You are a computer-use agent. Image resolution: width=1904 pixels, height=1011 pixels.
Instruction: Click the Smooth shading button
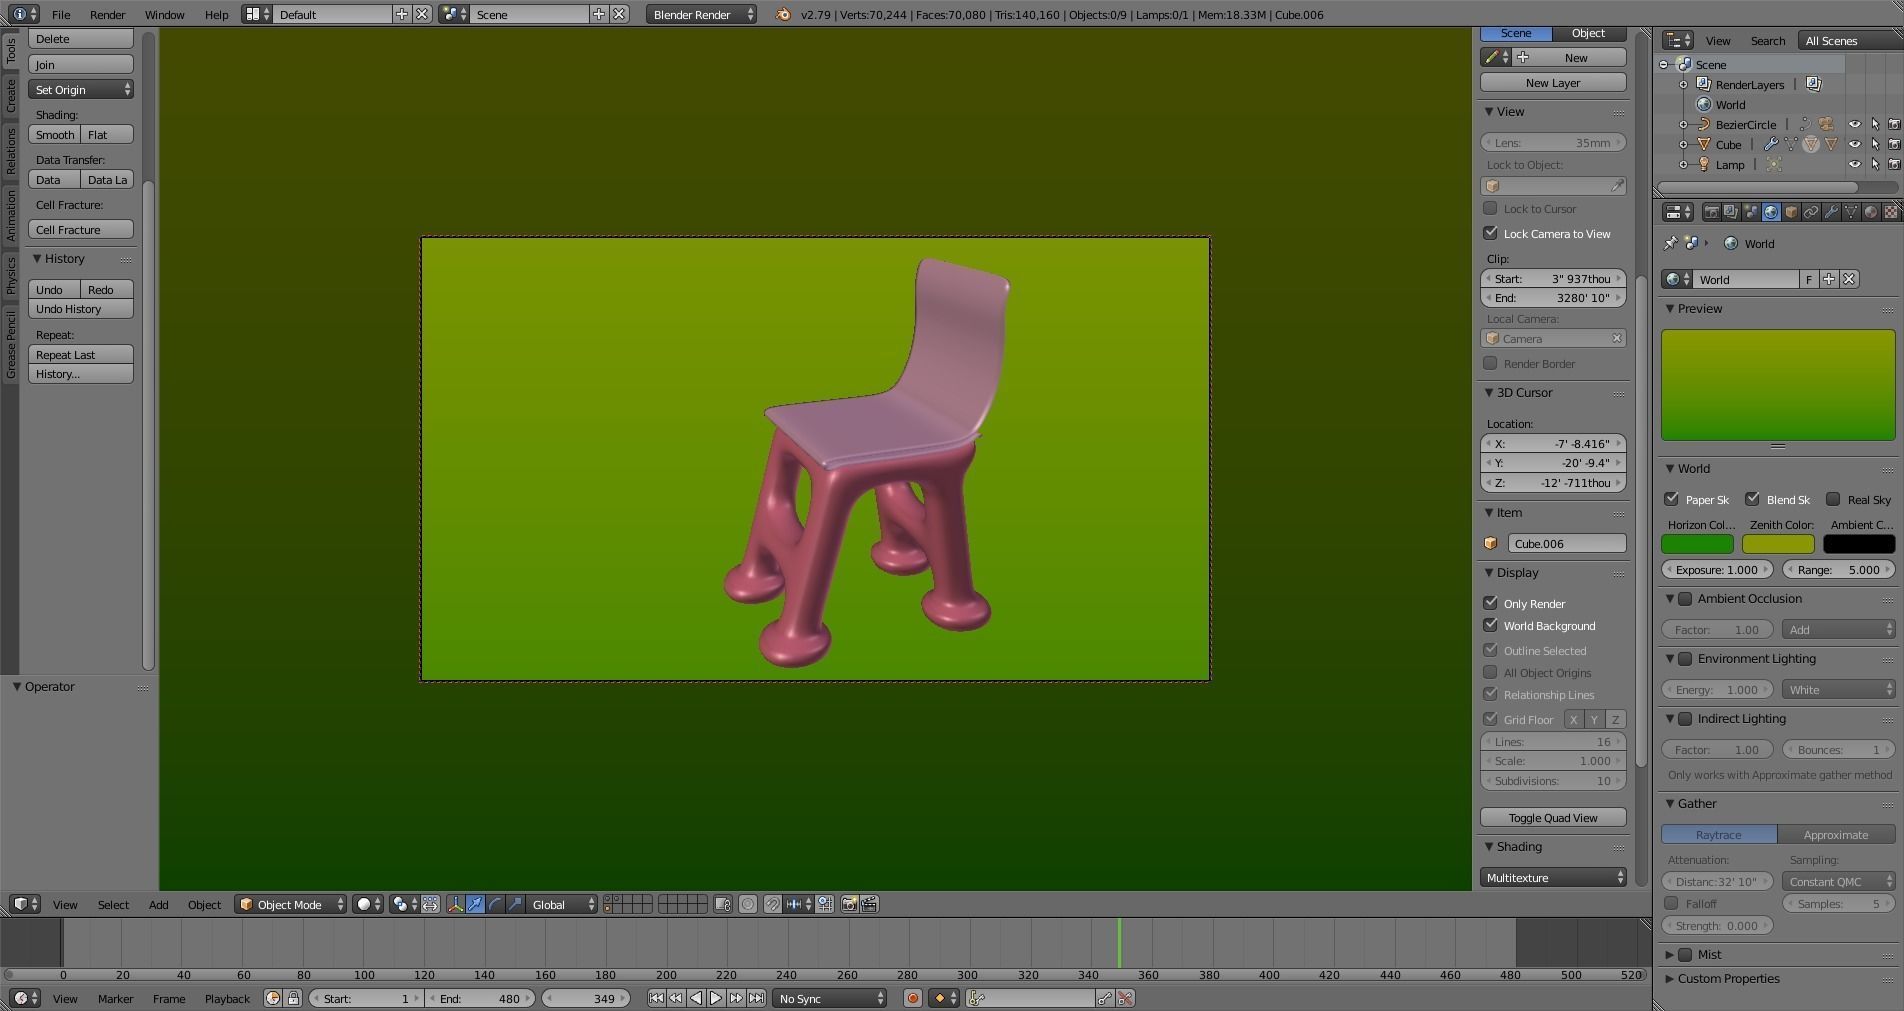pos(55,134)
